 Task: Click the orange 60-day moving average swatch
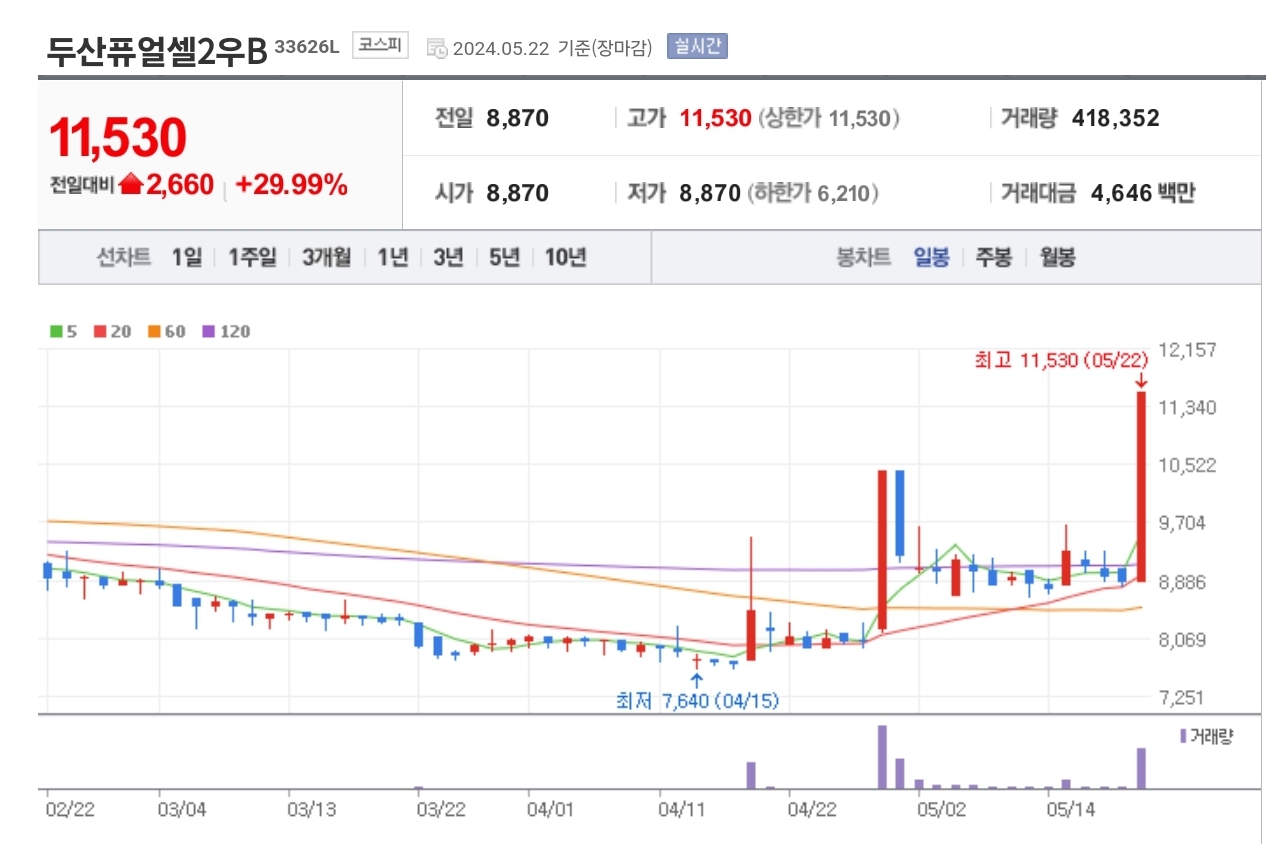click(x=154, y=331)
